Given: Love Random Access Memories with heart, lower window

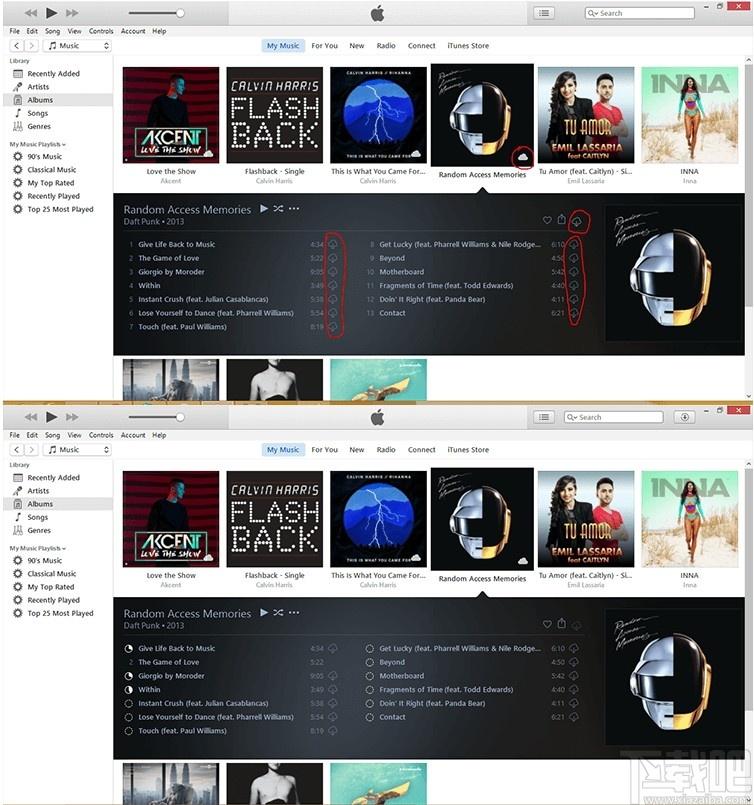Looking at the screenshot, I should coord(547,624).
